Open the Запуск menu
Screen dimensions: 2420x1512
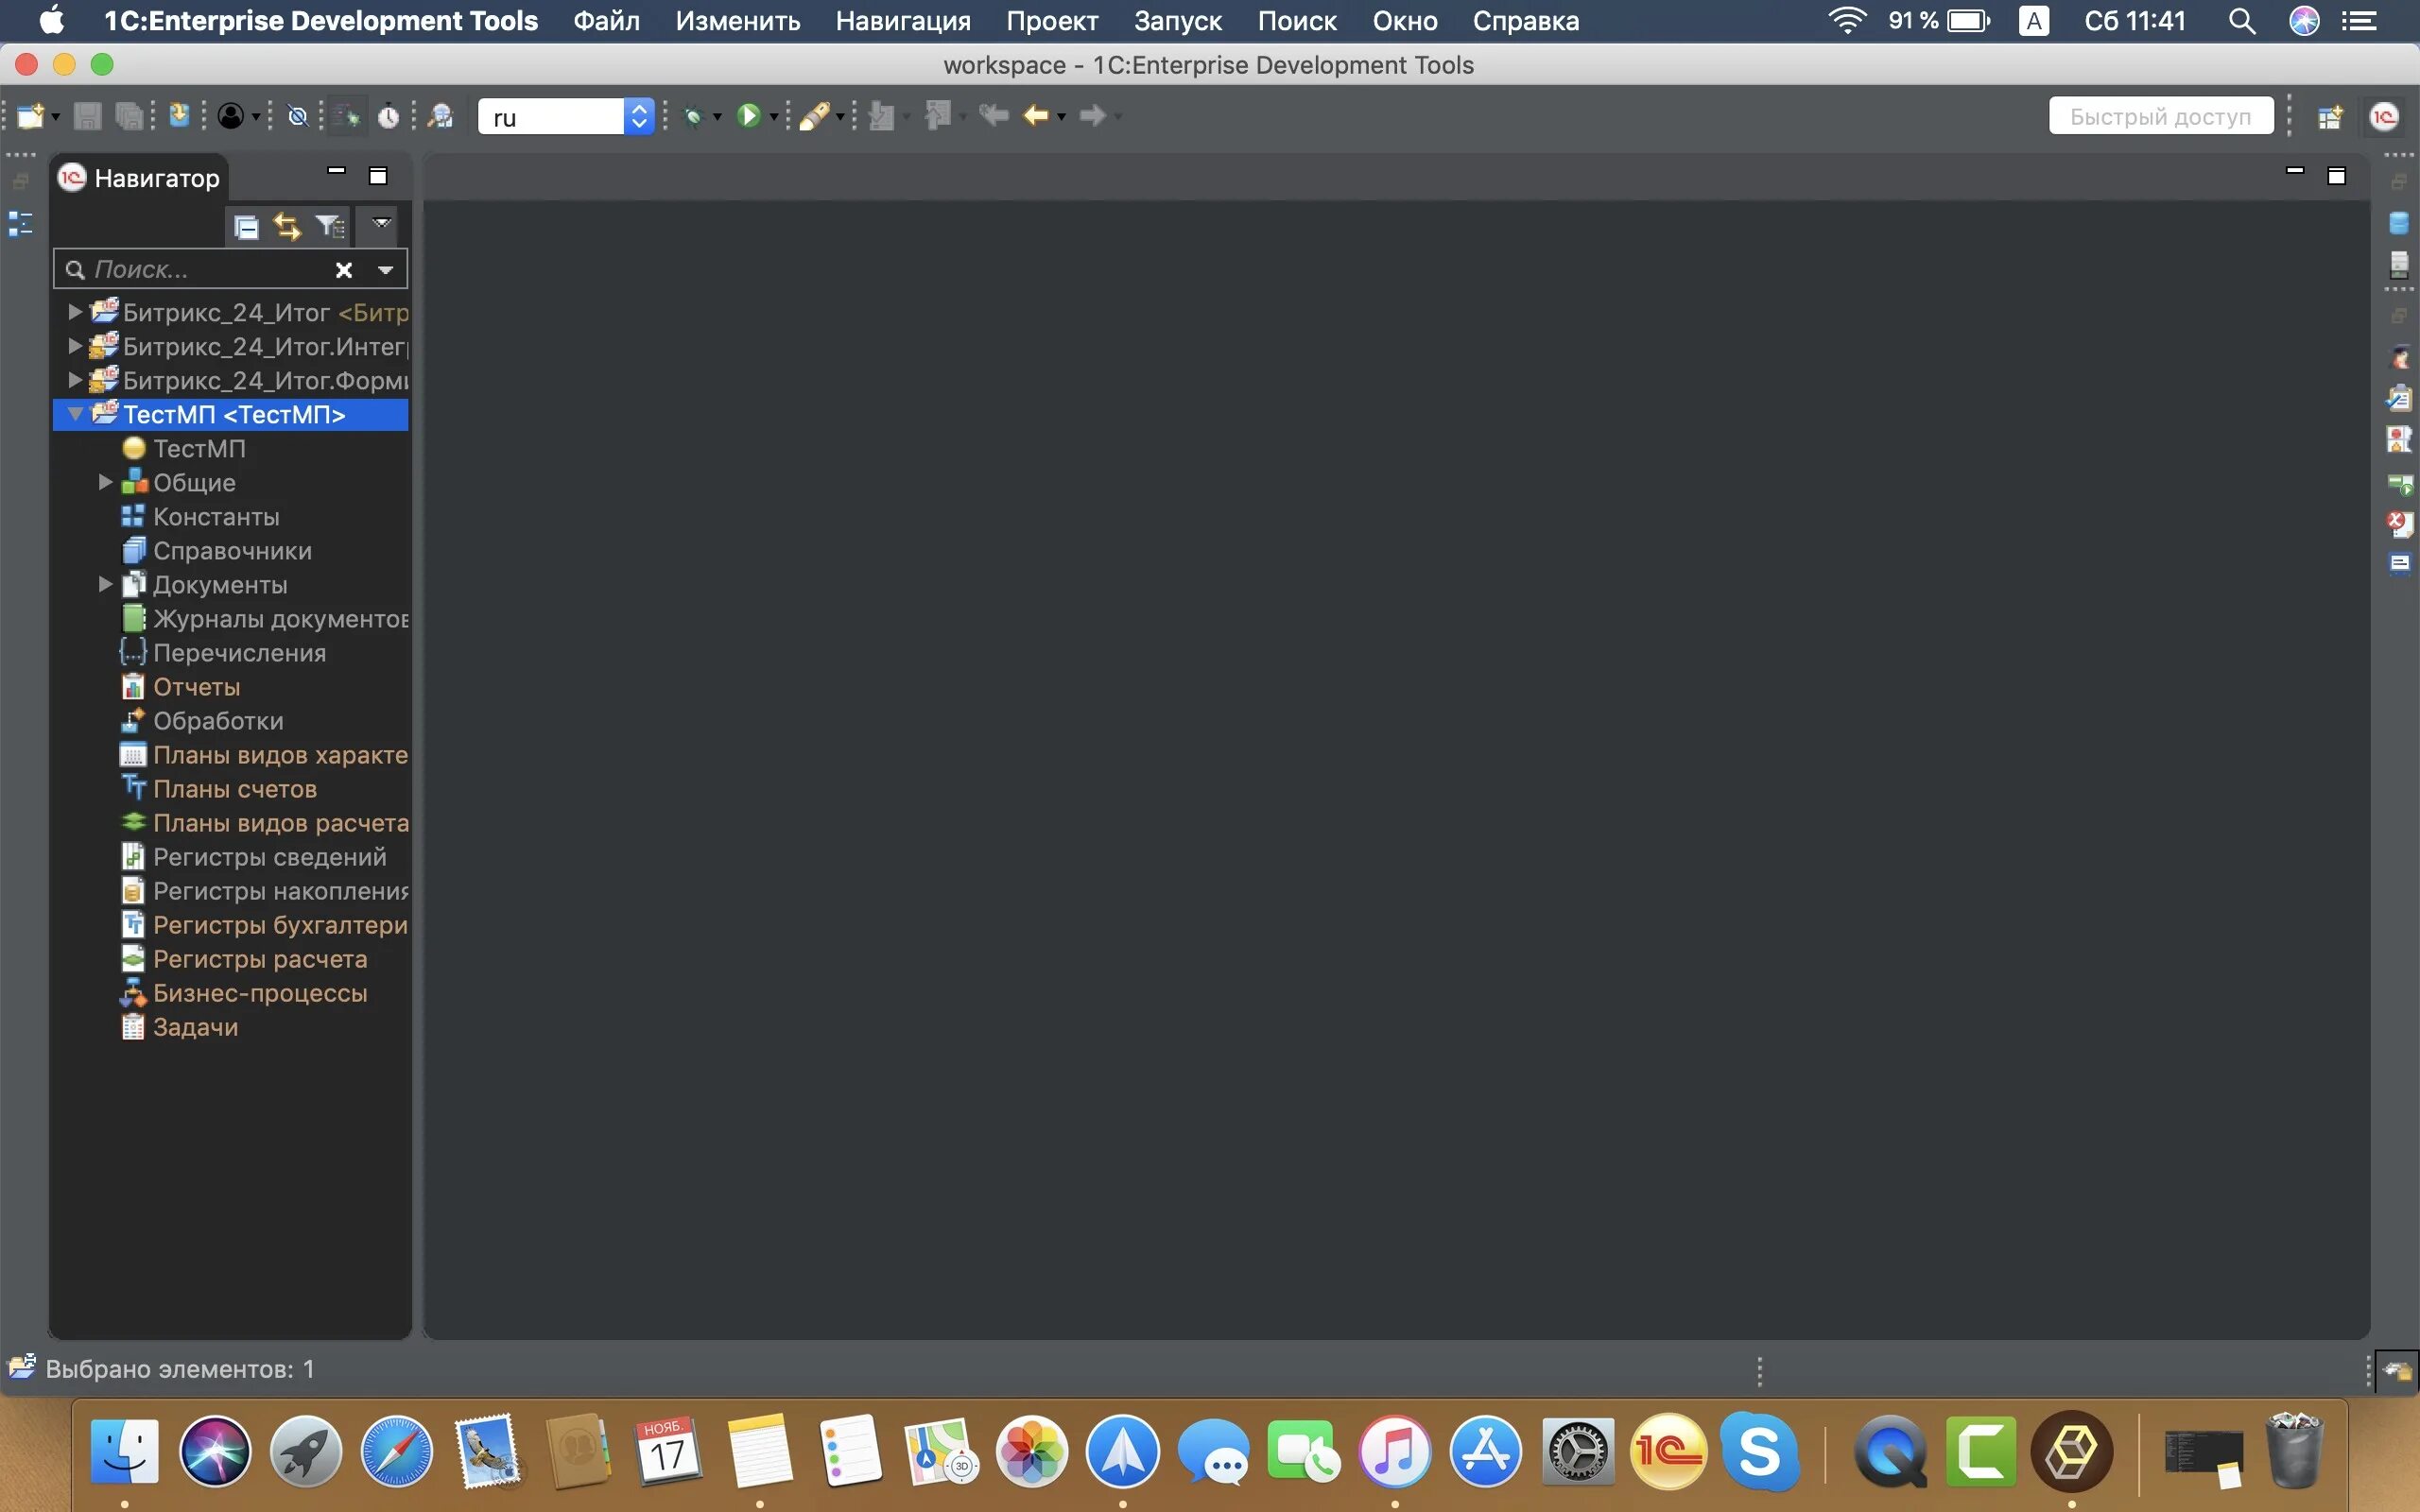pyautogui.click(x=1177, y=21)
